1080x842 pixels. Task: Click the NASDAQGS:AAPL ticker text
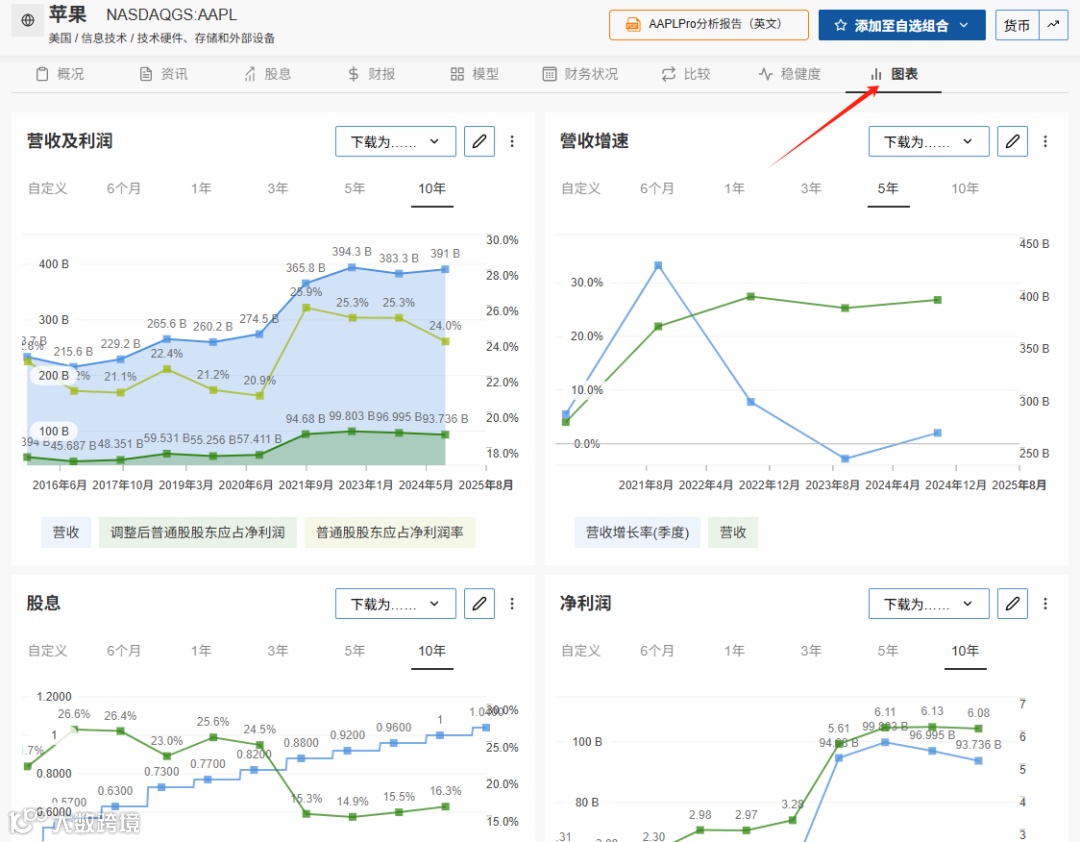(x=172, y=14)
